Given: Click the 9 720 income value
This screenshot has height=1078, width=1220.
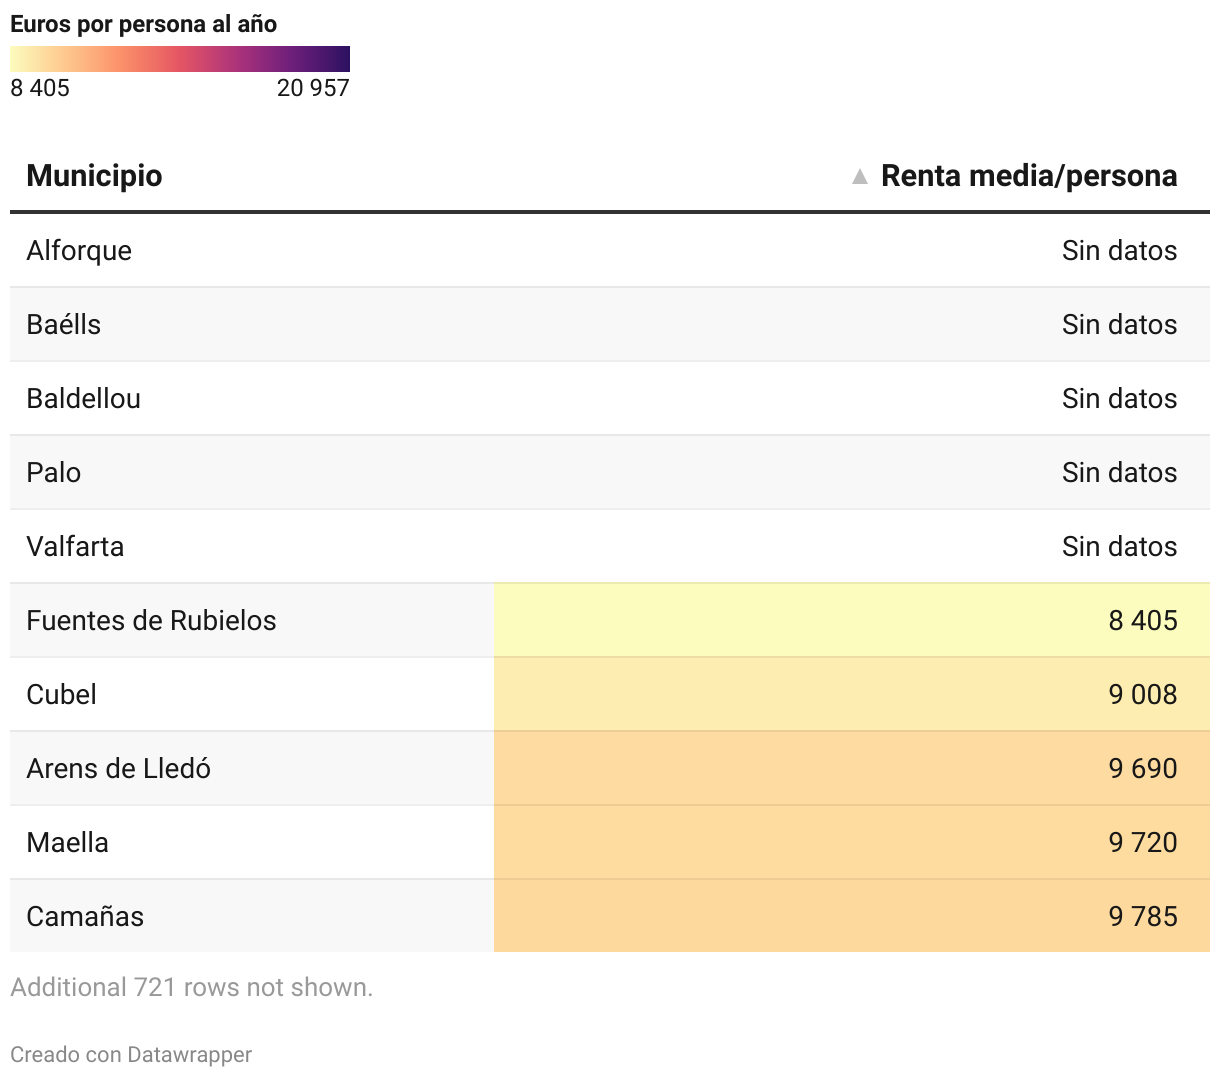Looking at the screenshot, I should tap(1142, 842).
